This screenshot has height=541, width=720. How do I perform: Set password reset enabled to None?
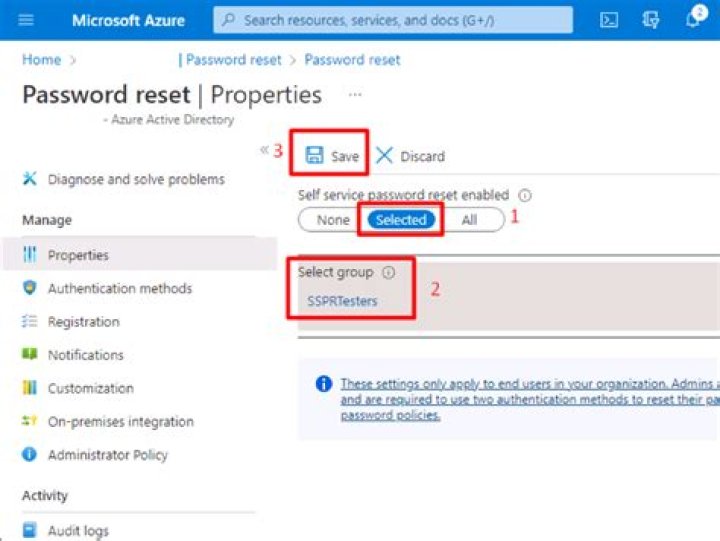333,220
